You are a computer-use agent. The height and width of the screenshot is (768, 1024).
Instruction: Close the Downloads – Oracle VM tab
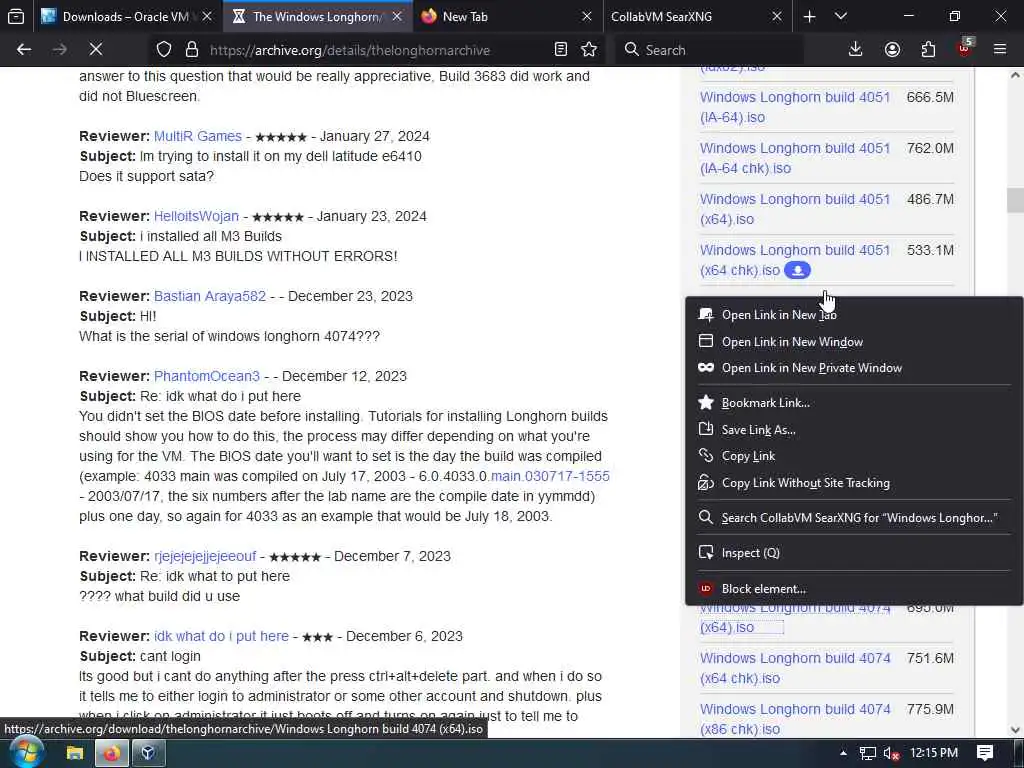coord(207,16)
